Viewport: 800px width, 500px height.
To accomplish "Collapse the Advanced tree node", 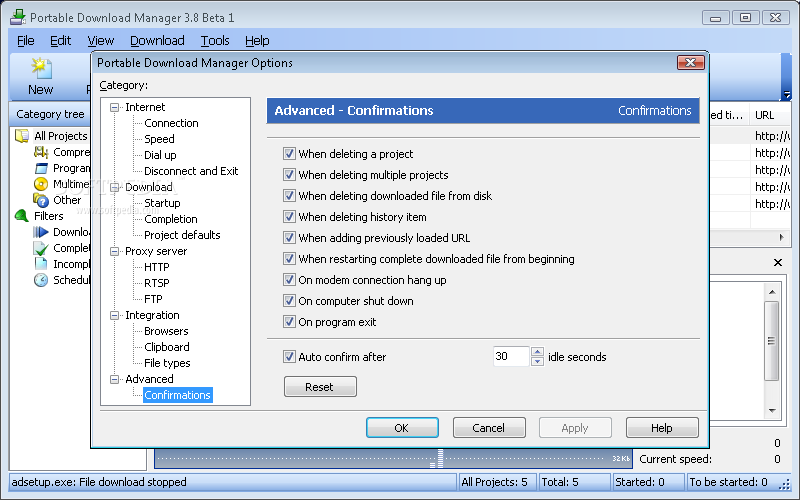I will pos(115,379).
